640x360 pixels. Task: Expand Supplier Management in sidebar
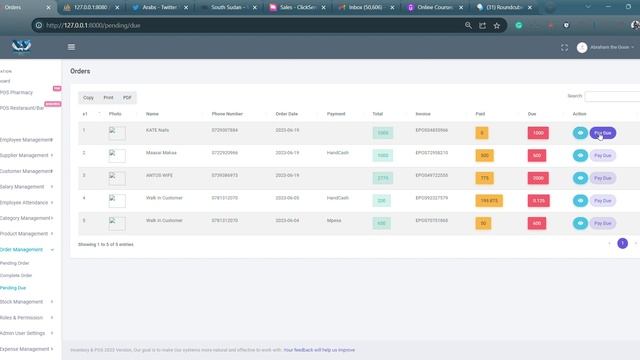(27, 155)
